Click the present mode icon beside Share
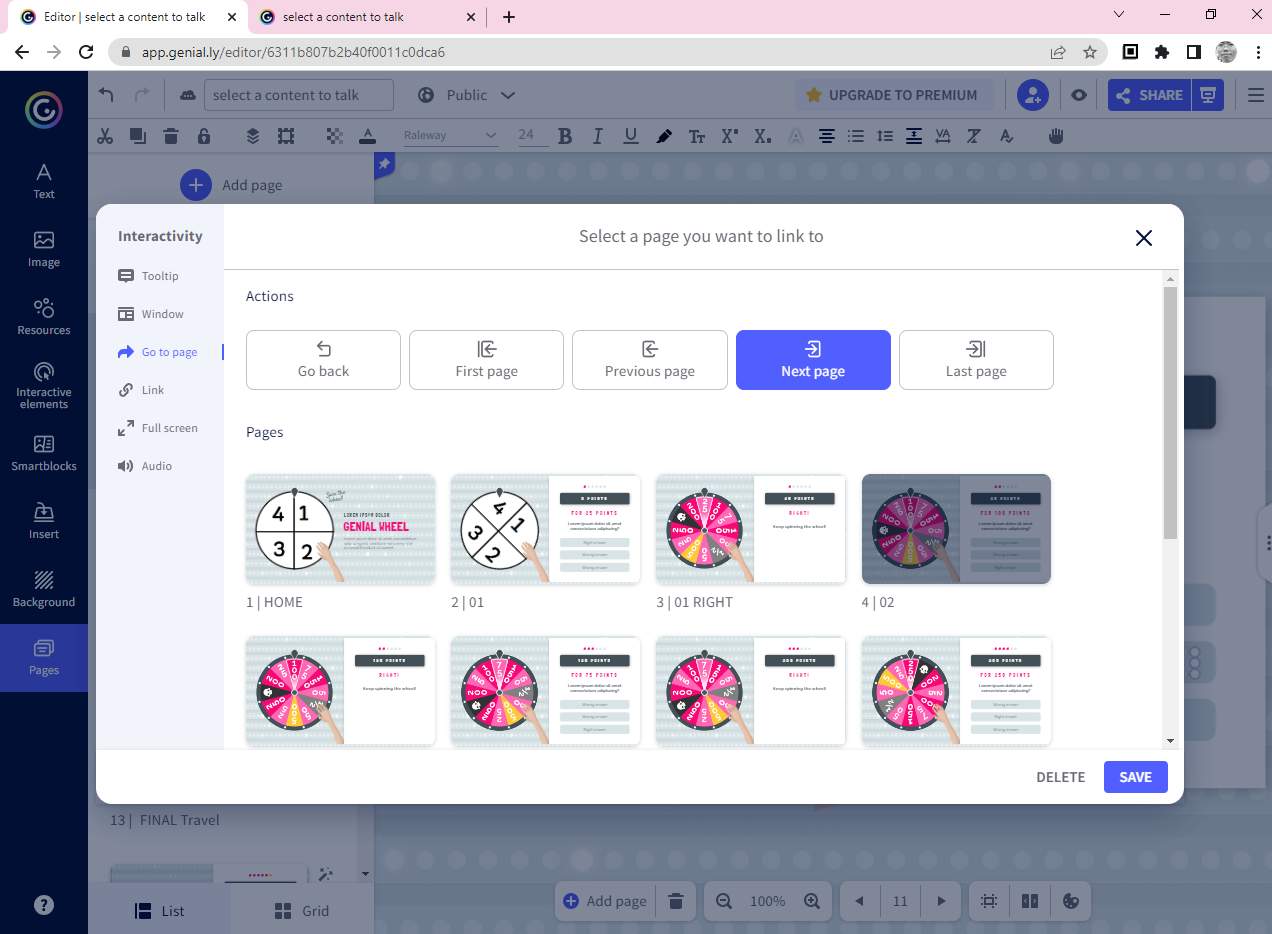Viewport: 1272px width, 934px height. pos(1208,95)
